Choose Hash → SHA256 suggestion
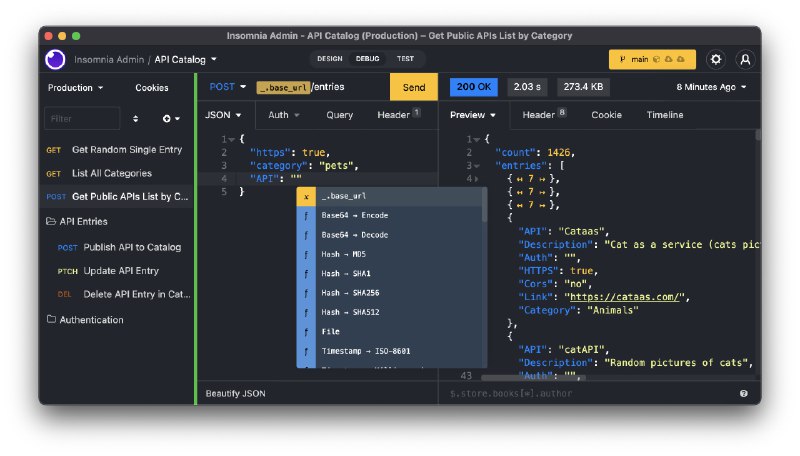The height and width of the screenshot is (456, 800). [x=389, y=293]
